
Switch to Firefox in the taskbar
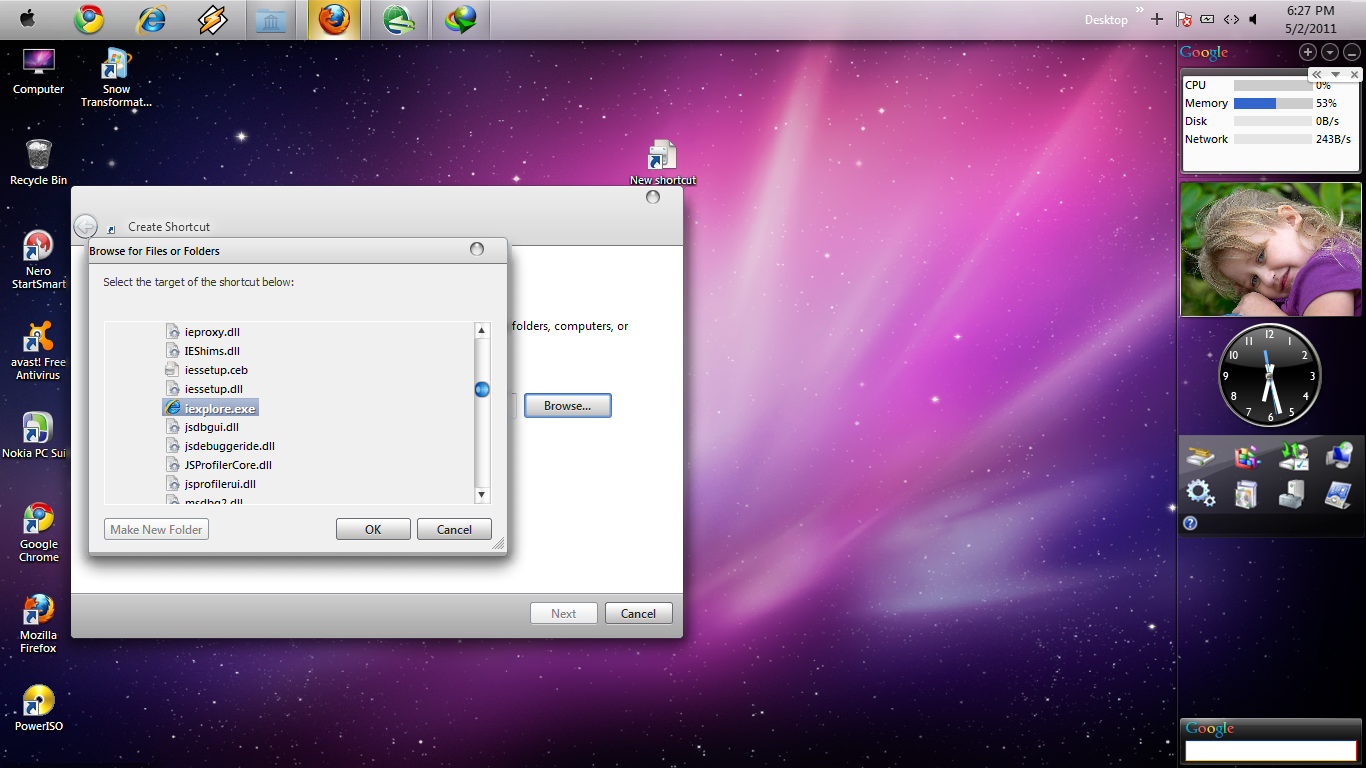click(334, 19)
